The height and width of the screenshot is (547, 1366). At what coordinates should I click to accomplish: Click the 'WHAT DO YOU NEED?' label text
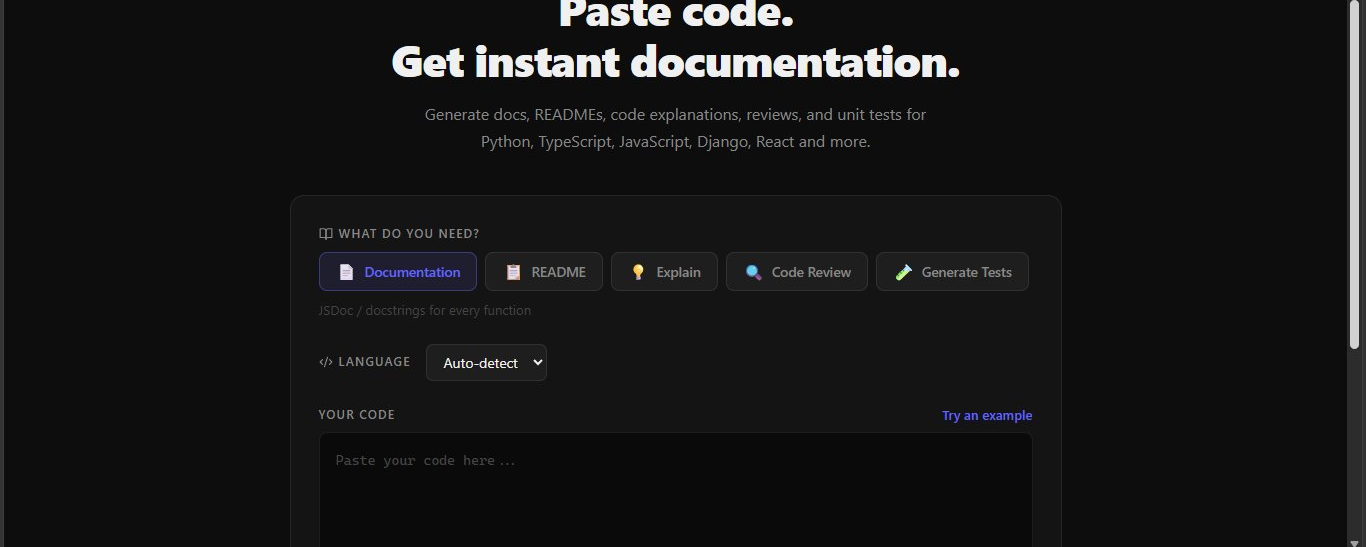tap(409, 234)
